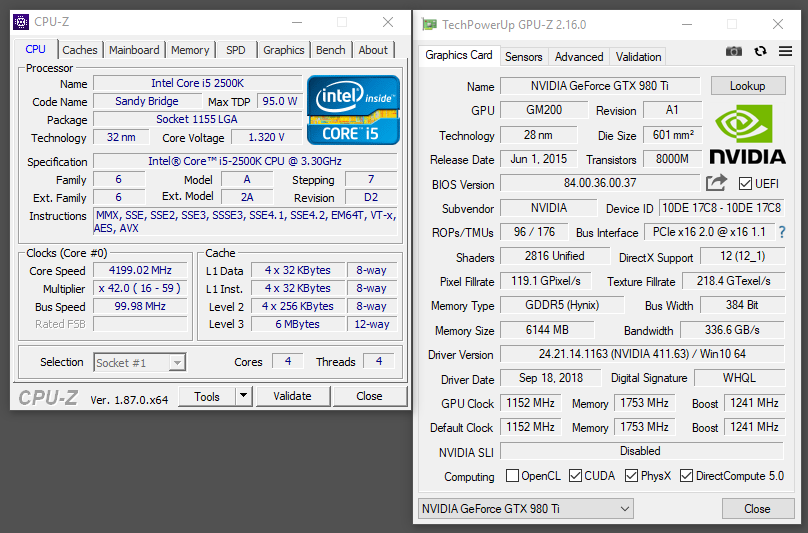Click the Bus Width value 384 Bit

[x=742, y=305]
